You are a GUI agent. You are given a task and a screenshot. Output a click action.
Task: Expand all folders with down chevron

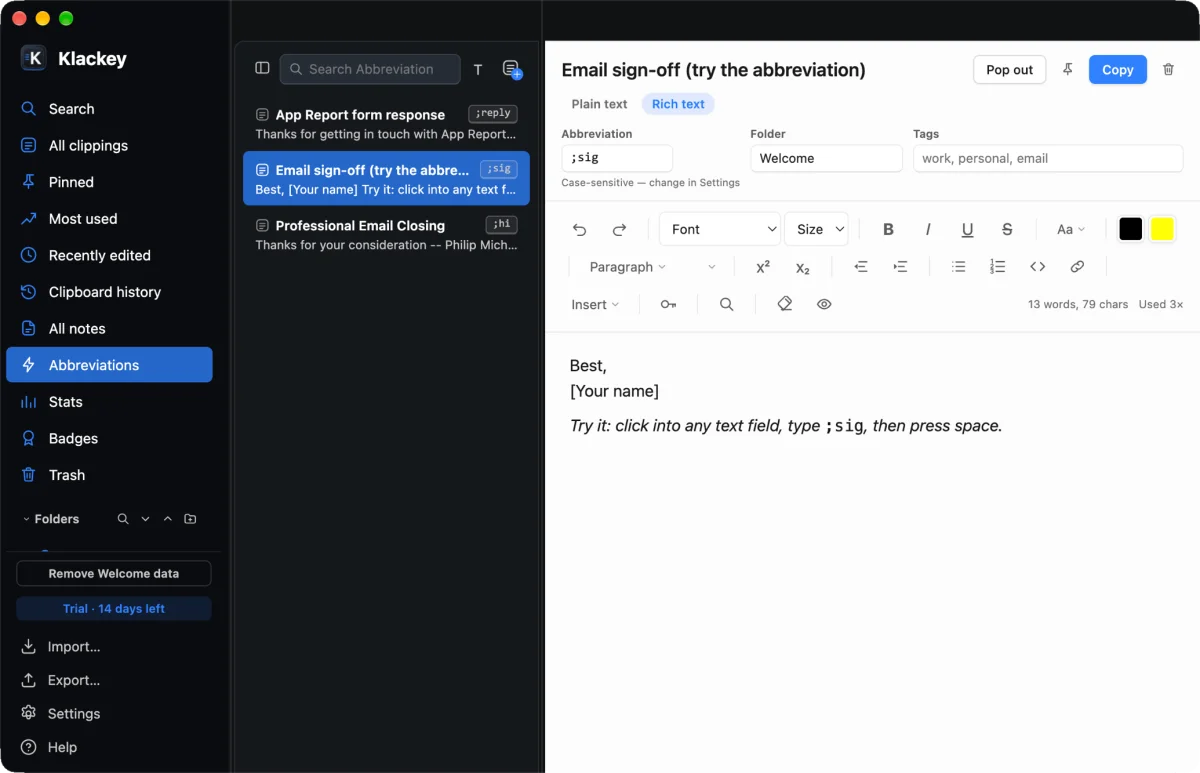pos(145,519)
